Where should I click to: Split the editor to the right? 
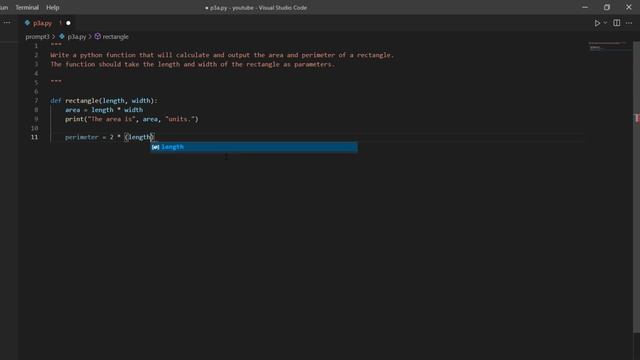point(617,23)
